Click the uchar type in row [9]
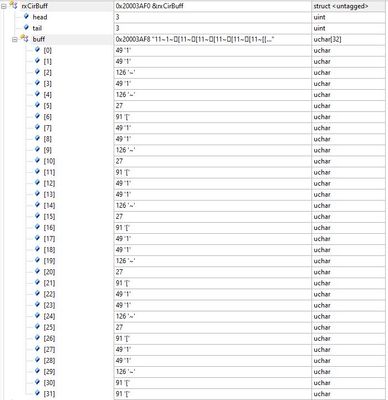This screenshot has height=400, width=388. tap(322, 150)
